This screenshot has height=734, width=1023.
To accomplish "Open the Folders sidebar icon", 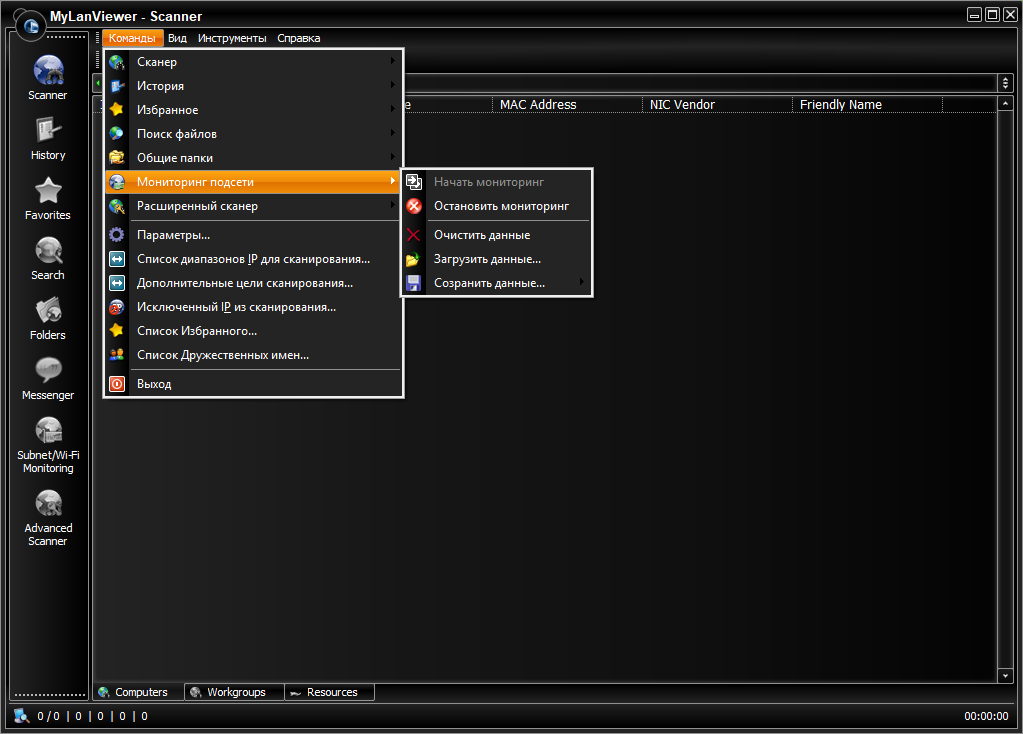I will 48,311.
